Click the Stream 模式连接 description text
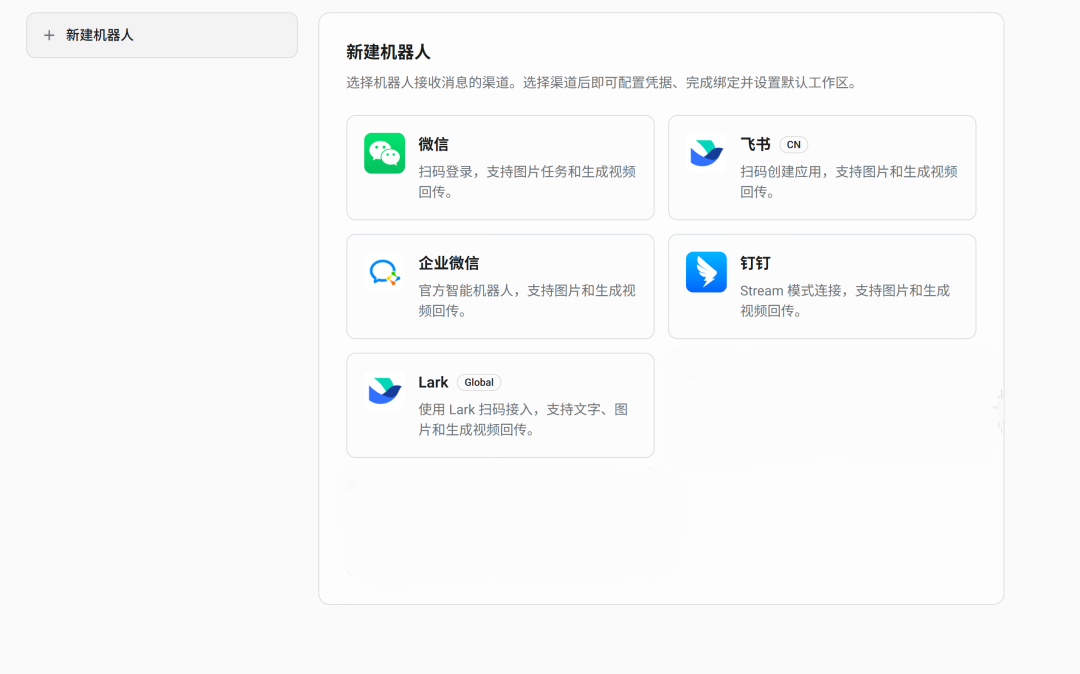The image size is (1080, 674). [845, 301]
